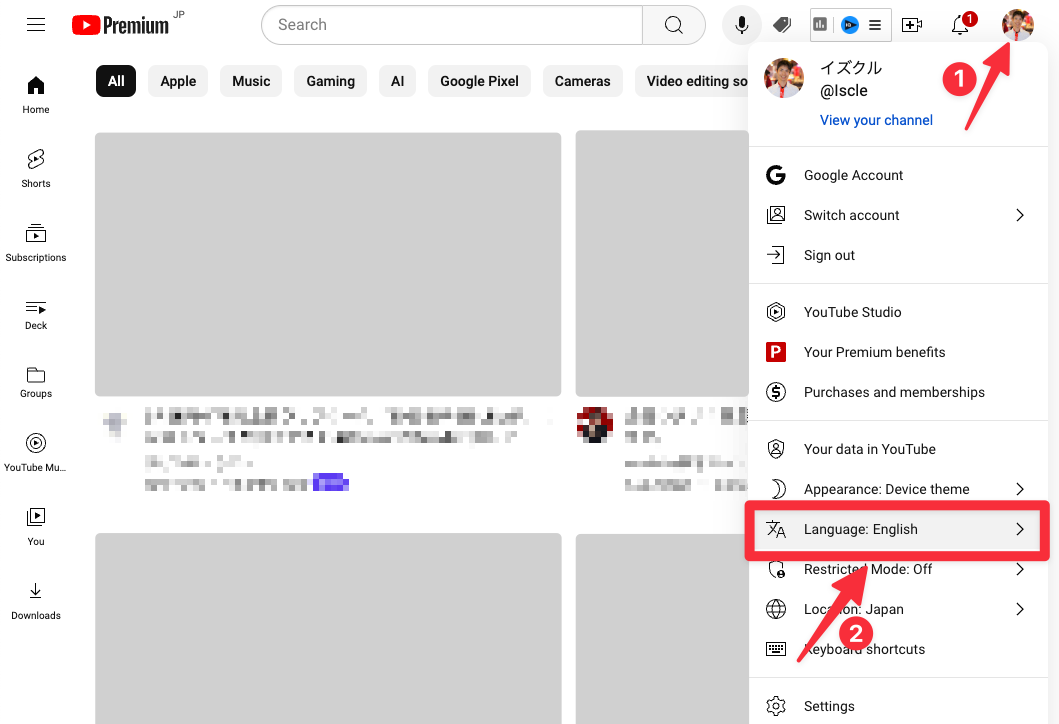Click the second video's channel avatar
This screenshot has width=1059, height=724.
[x=595, y=425]
